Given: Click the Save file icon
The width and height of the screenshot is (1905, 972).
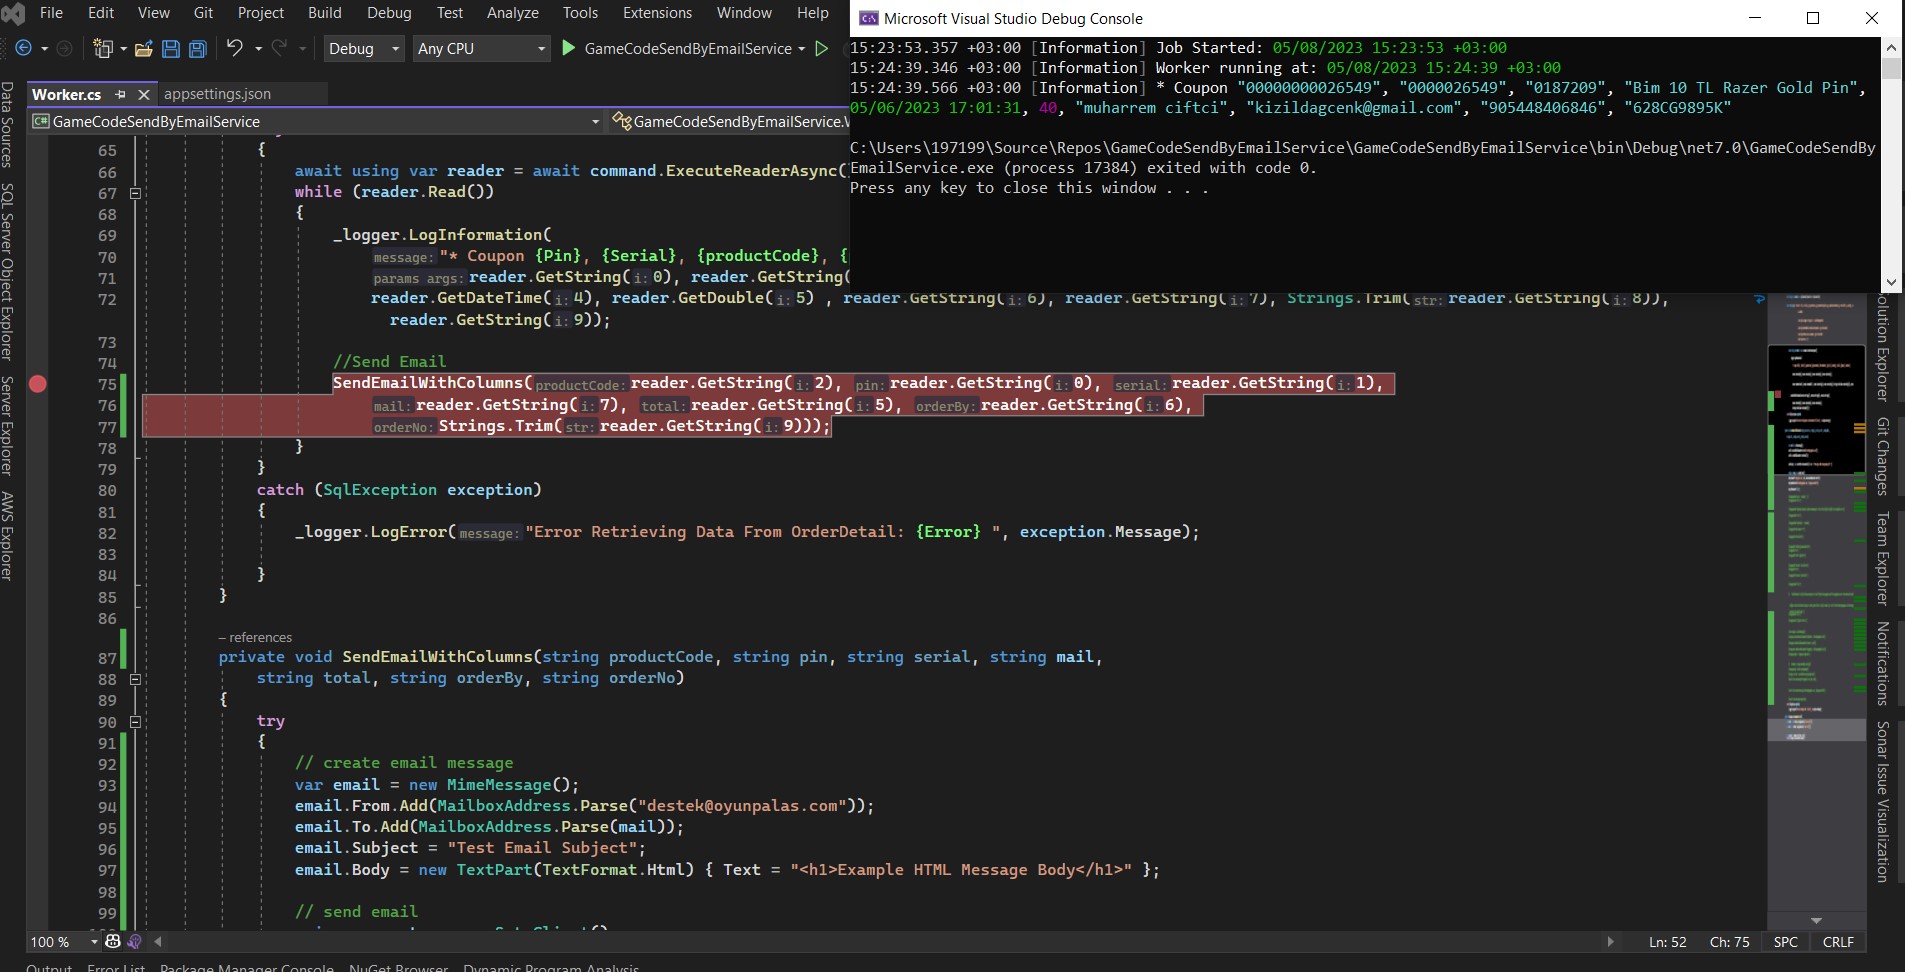Looking at the screenshot, I should click(171, 48).
